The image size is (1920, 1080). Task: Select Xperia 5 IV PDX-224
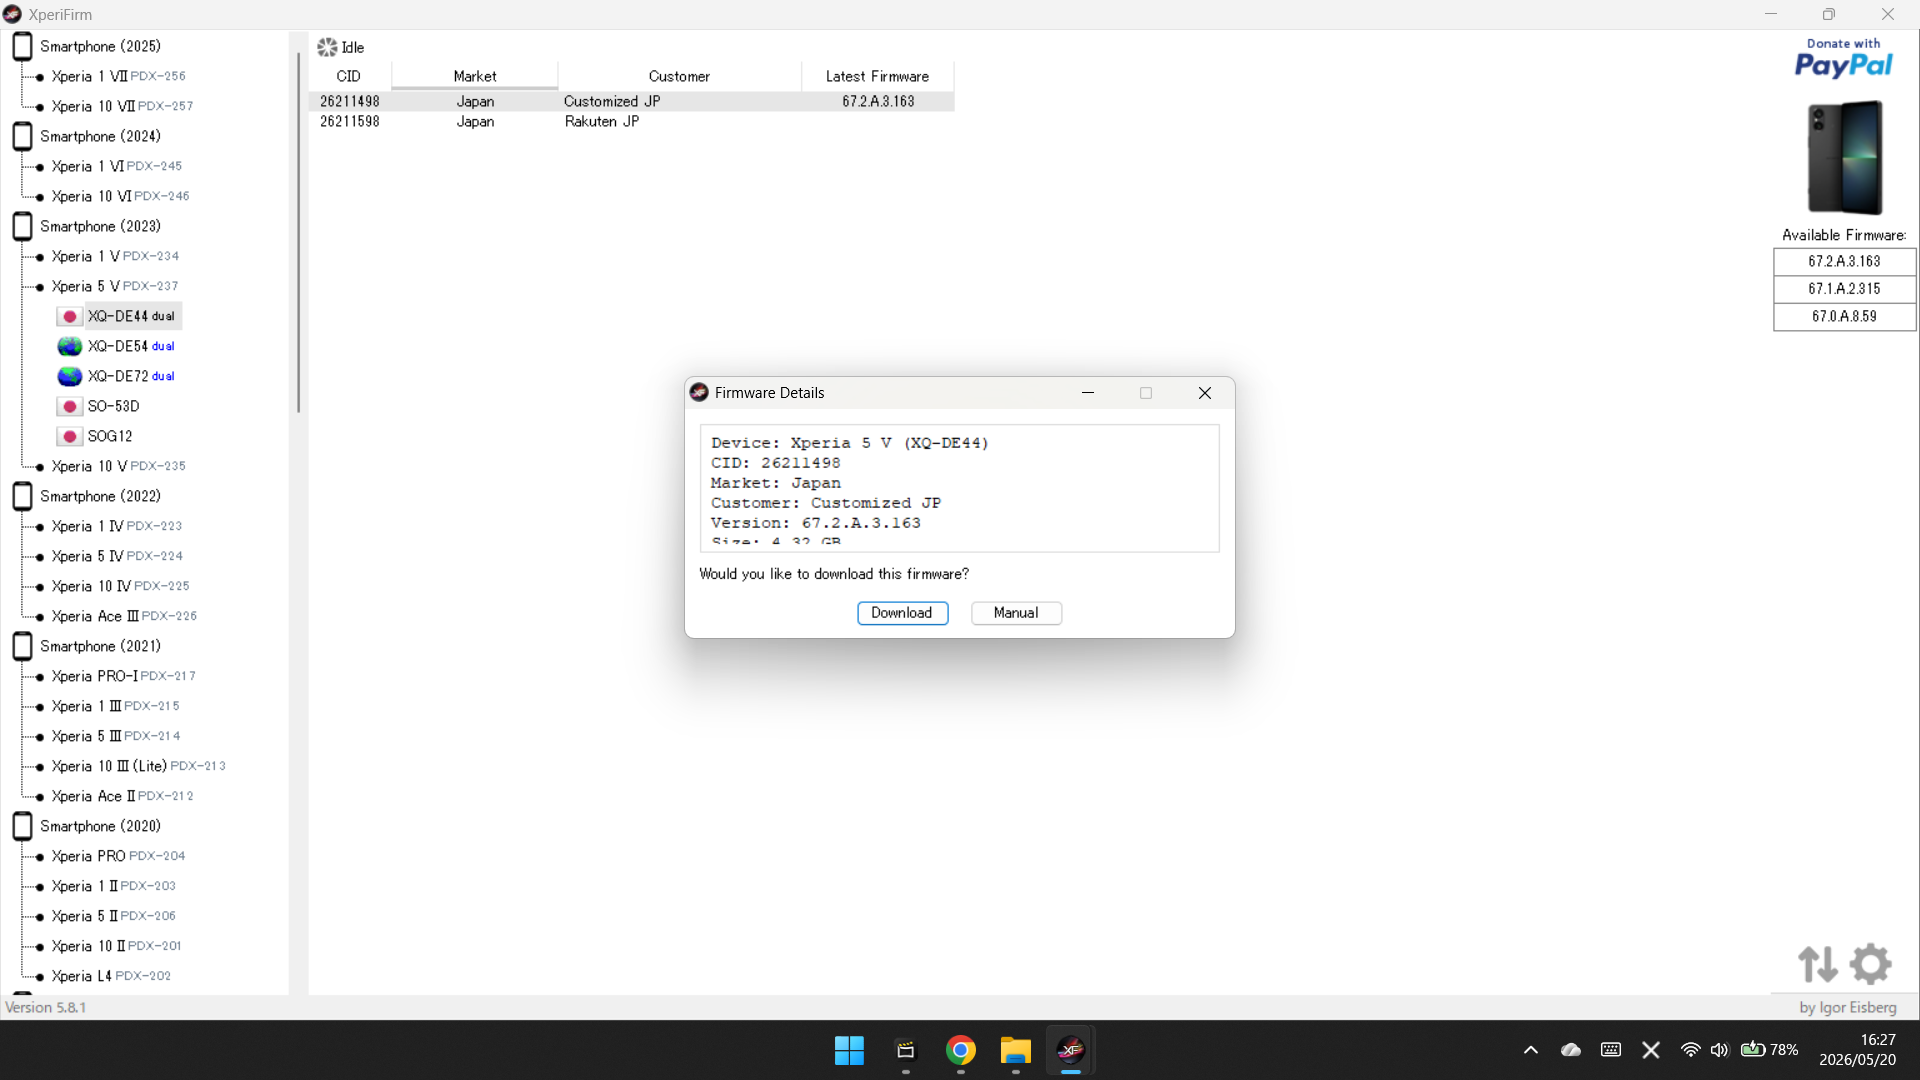(117, 556)
